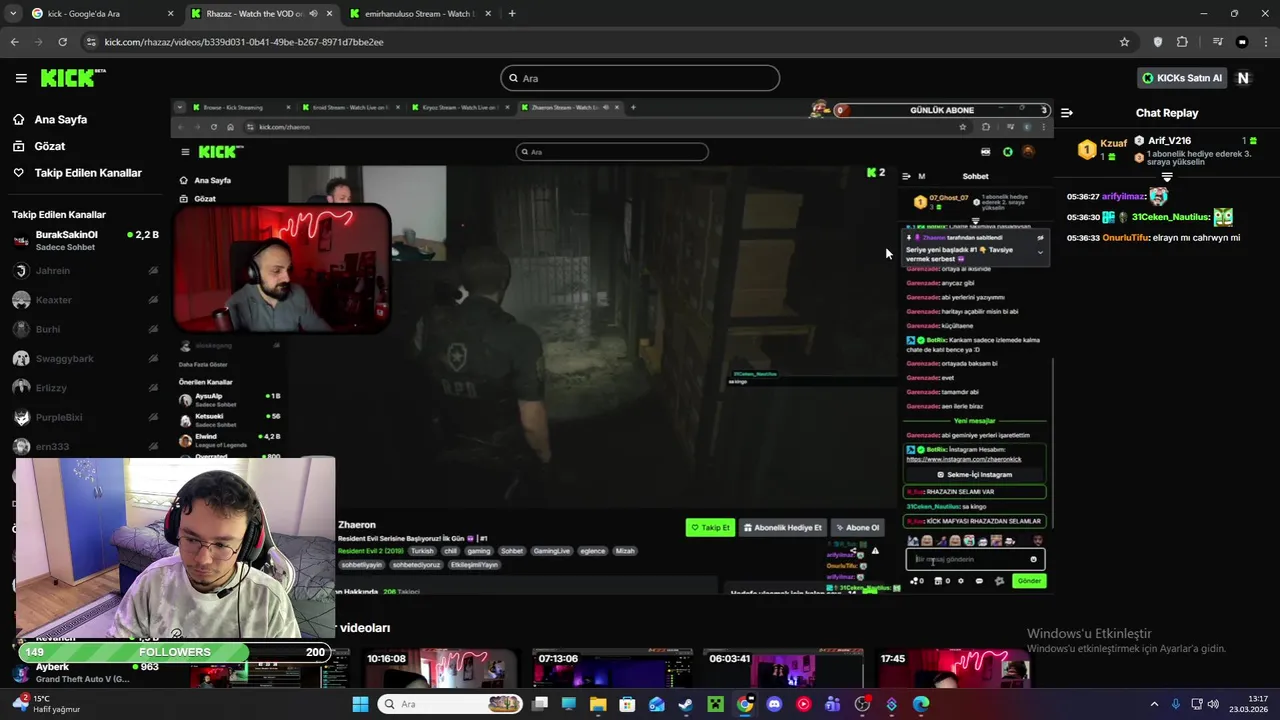The height and width of the screenshot is (720, 1280).
Task: Click the Abone Ol button in the video
Action: (858, 528)
